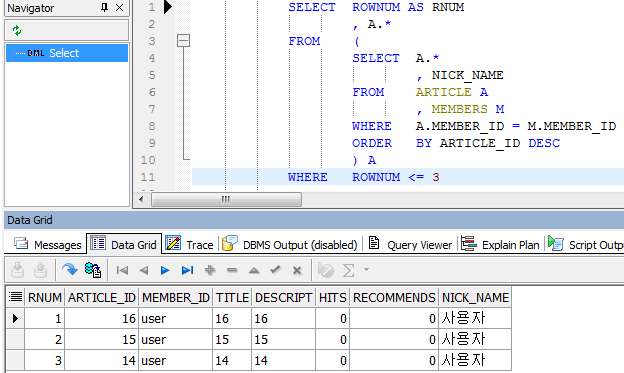Click the delete record minus icon
The height and width of the screenshot is (373, 624).
click(232, 271)
